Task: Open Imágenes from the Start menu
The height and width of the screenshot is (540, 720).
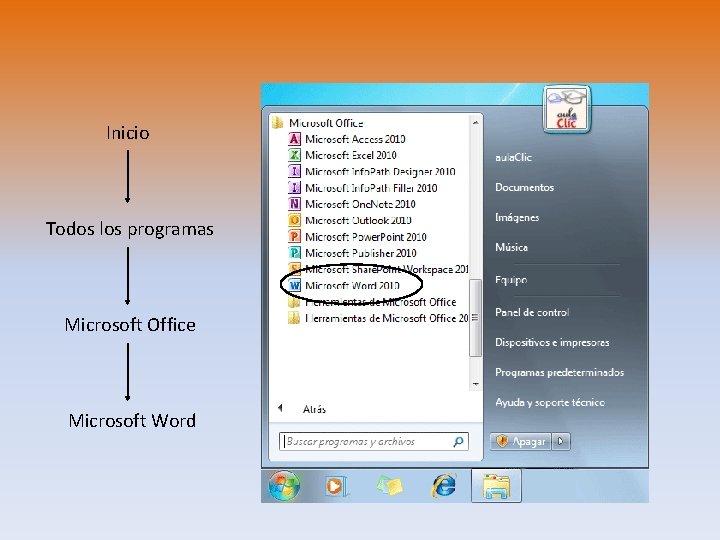Action: click(517, 218)
